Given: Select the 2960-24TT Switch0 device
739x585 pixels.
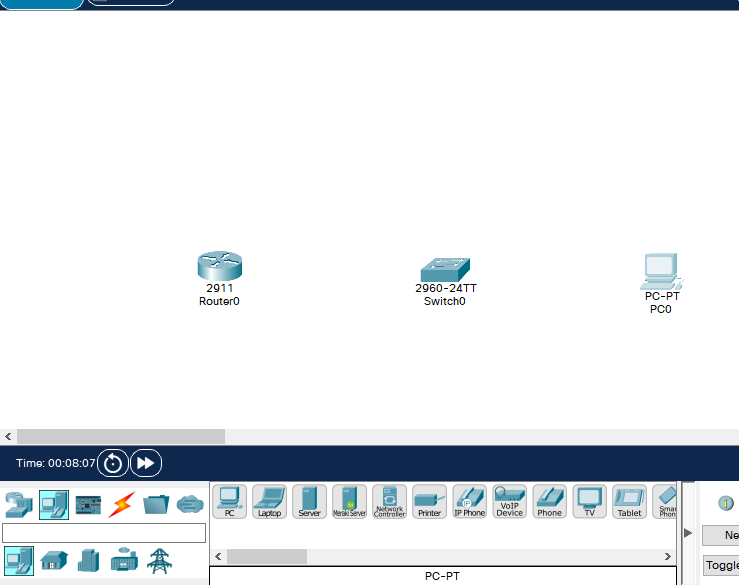Looking at the screenshot, I should point(445,270).
